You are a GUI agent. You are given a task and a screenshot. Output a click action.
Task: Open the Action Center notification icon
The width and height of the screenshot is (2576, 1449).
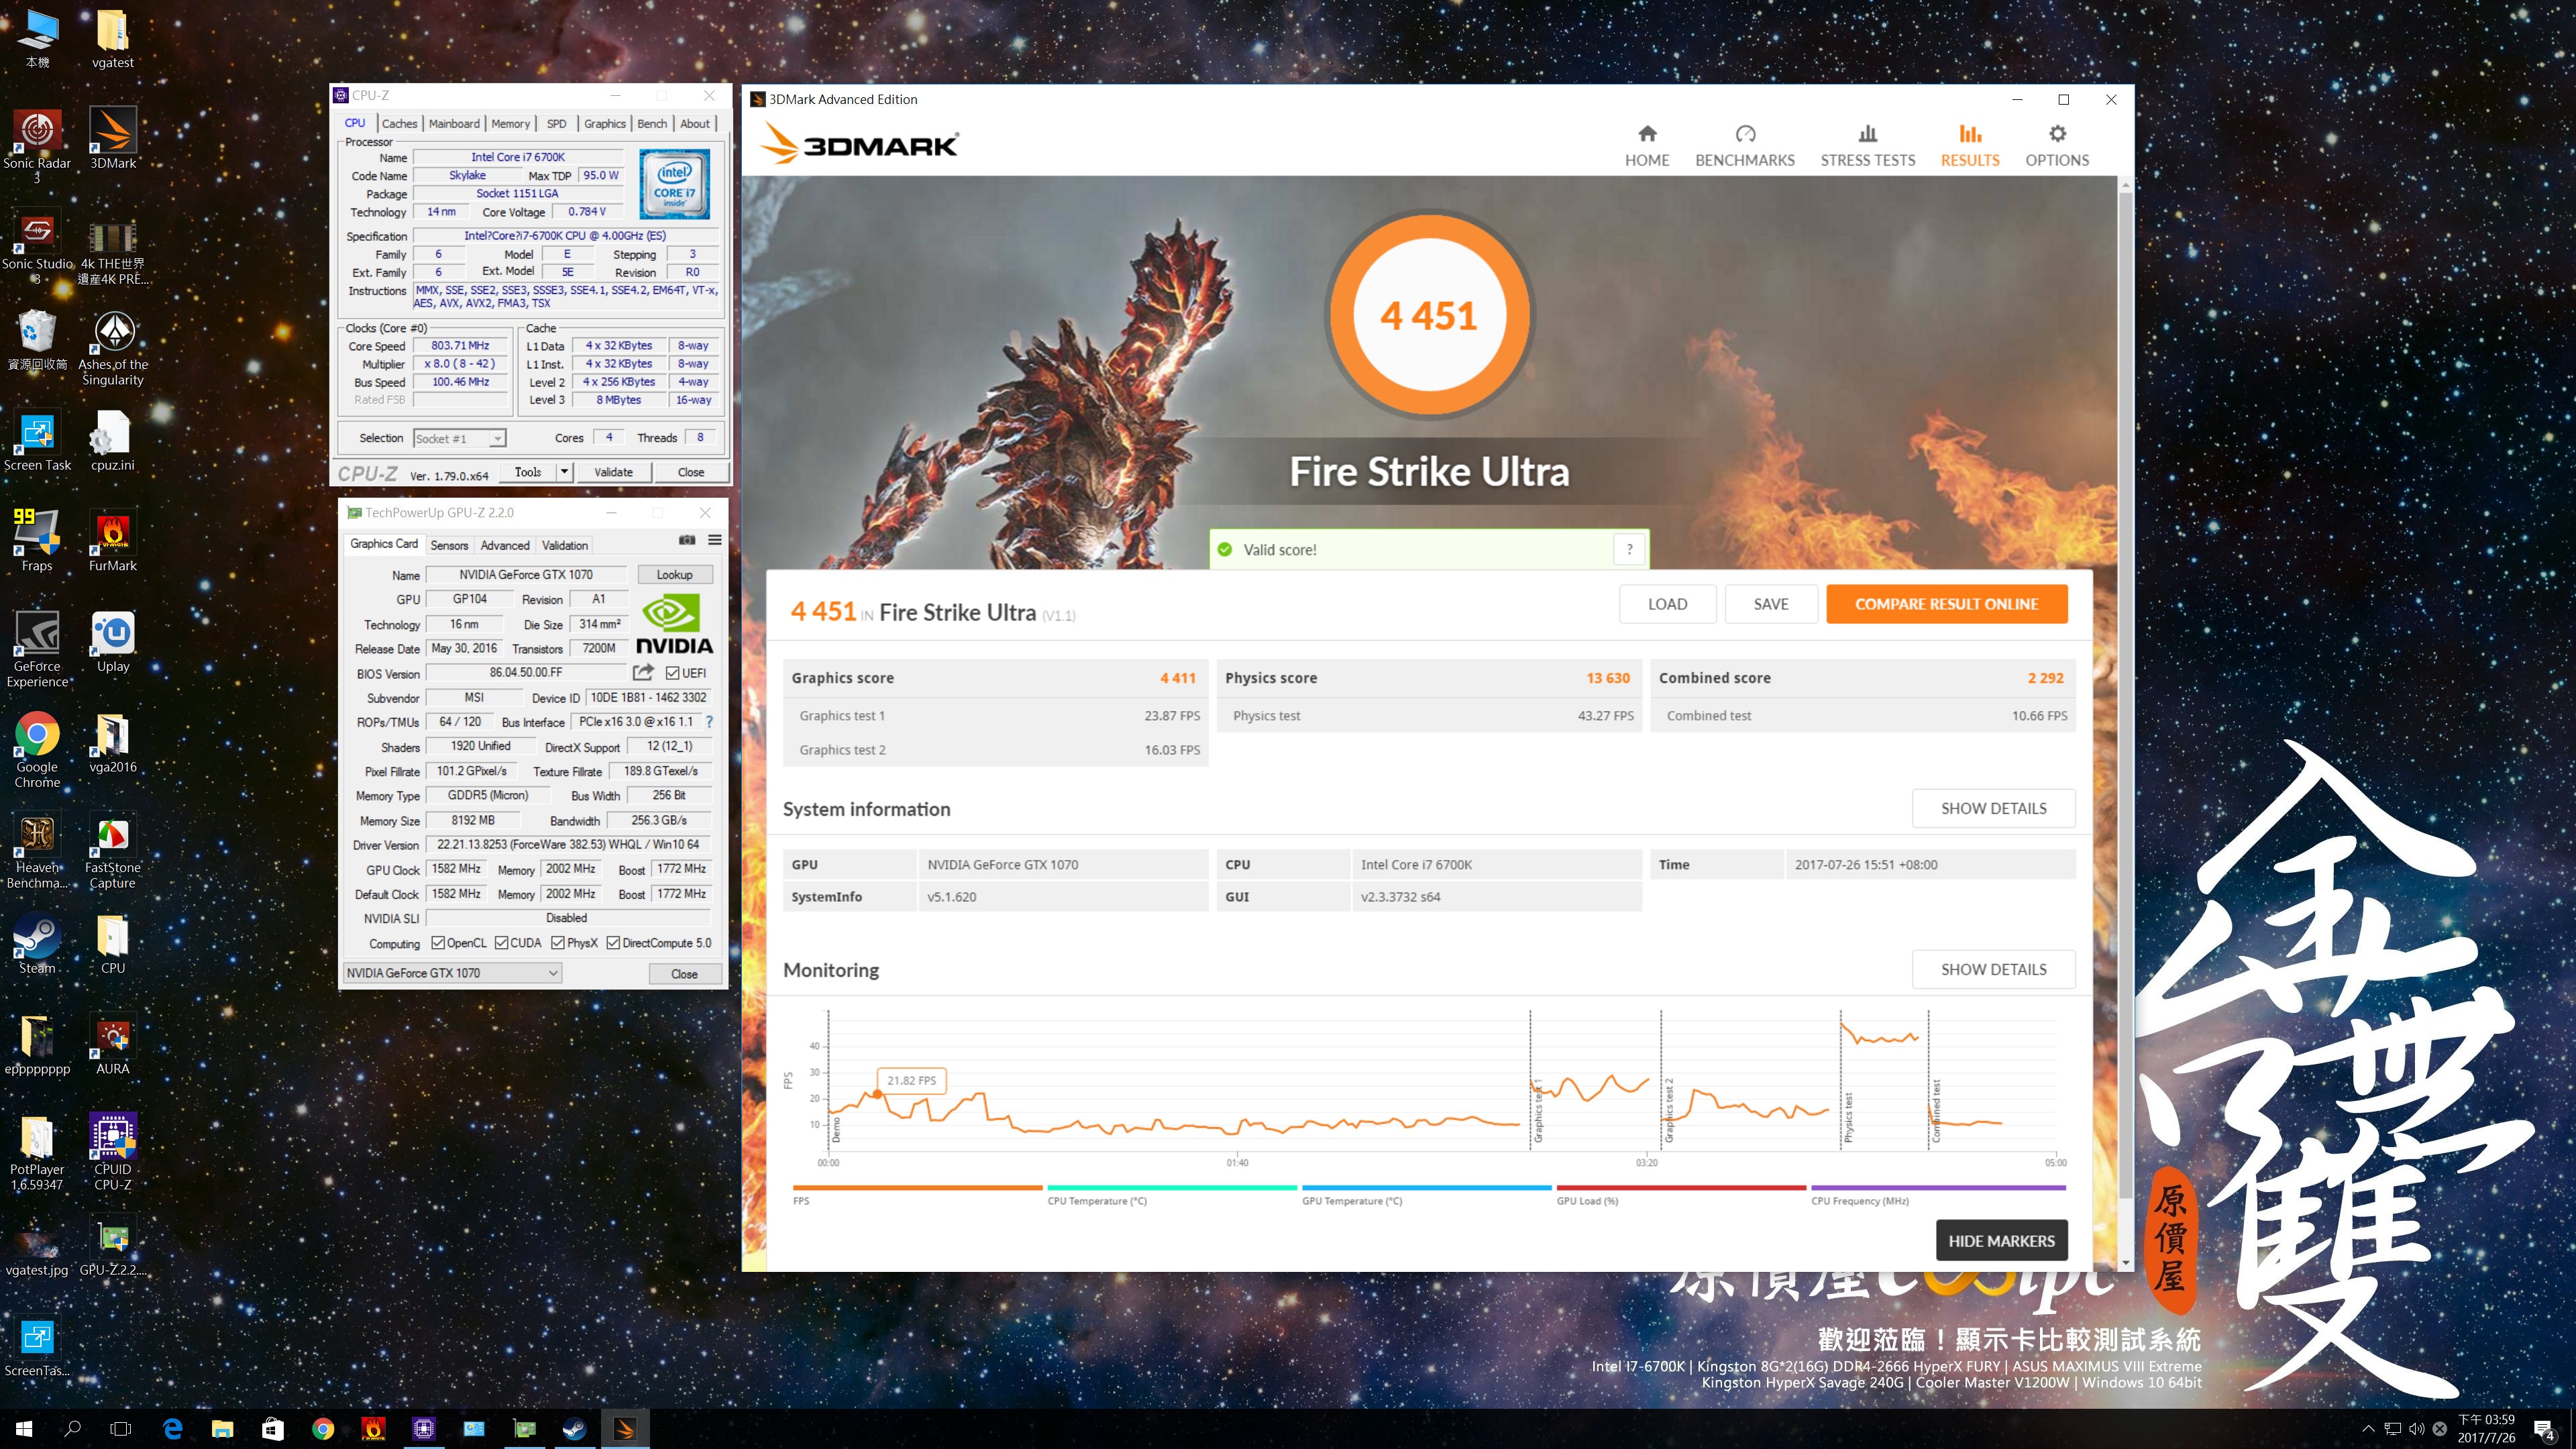2545,1430
